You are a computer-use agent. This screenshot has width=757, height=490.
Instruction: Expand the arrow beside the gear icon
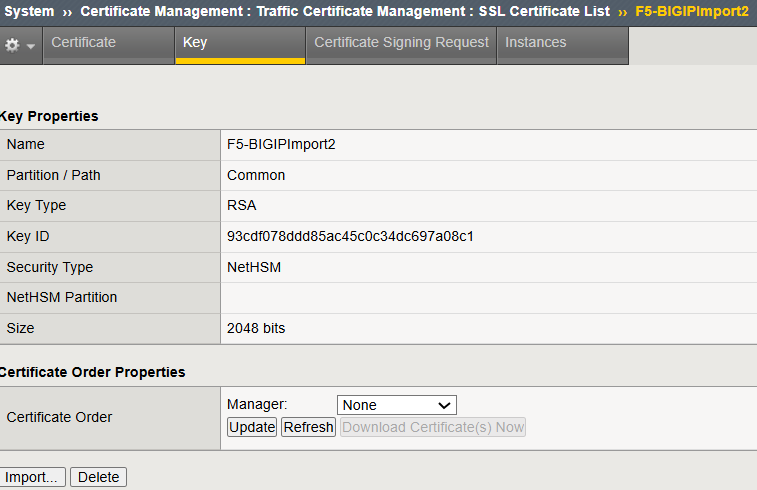click(31, 46)
